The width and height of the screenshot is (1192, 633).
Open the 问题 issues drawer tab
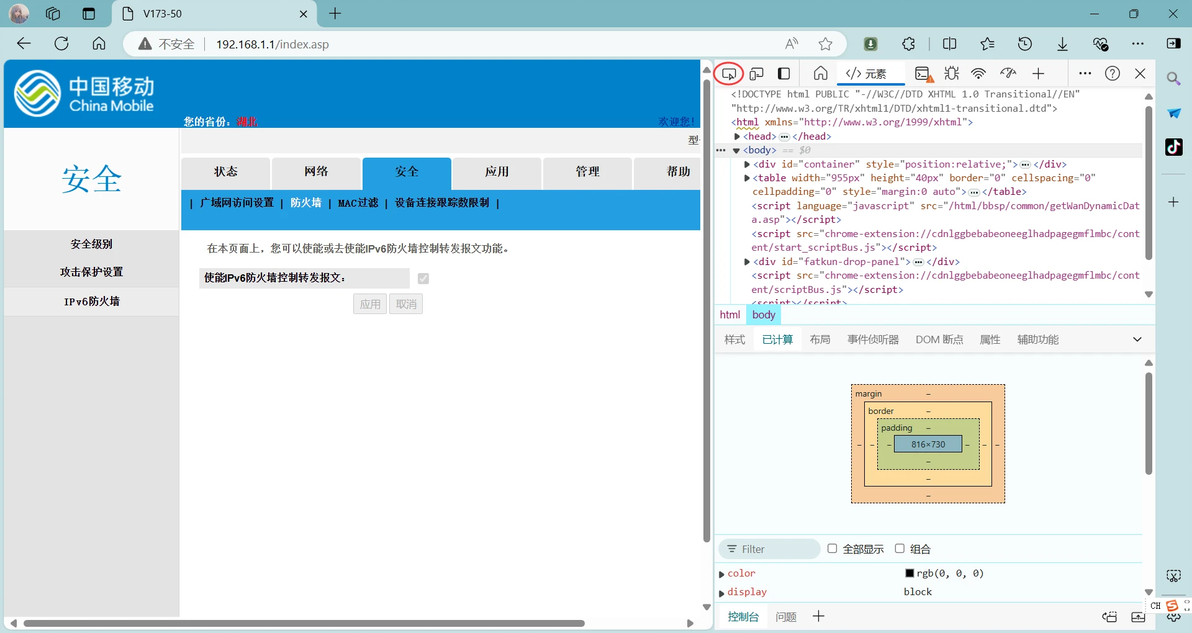[x=786, y=617]
